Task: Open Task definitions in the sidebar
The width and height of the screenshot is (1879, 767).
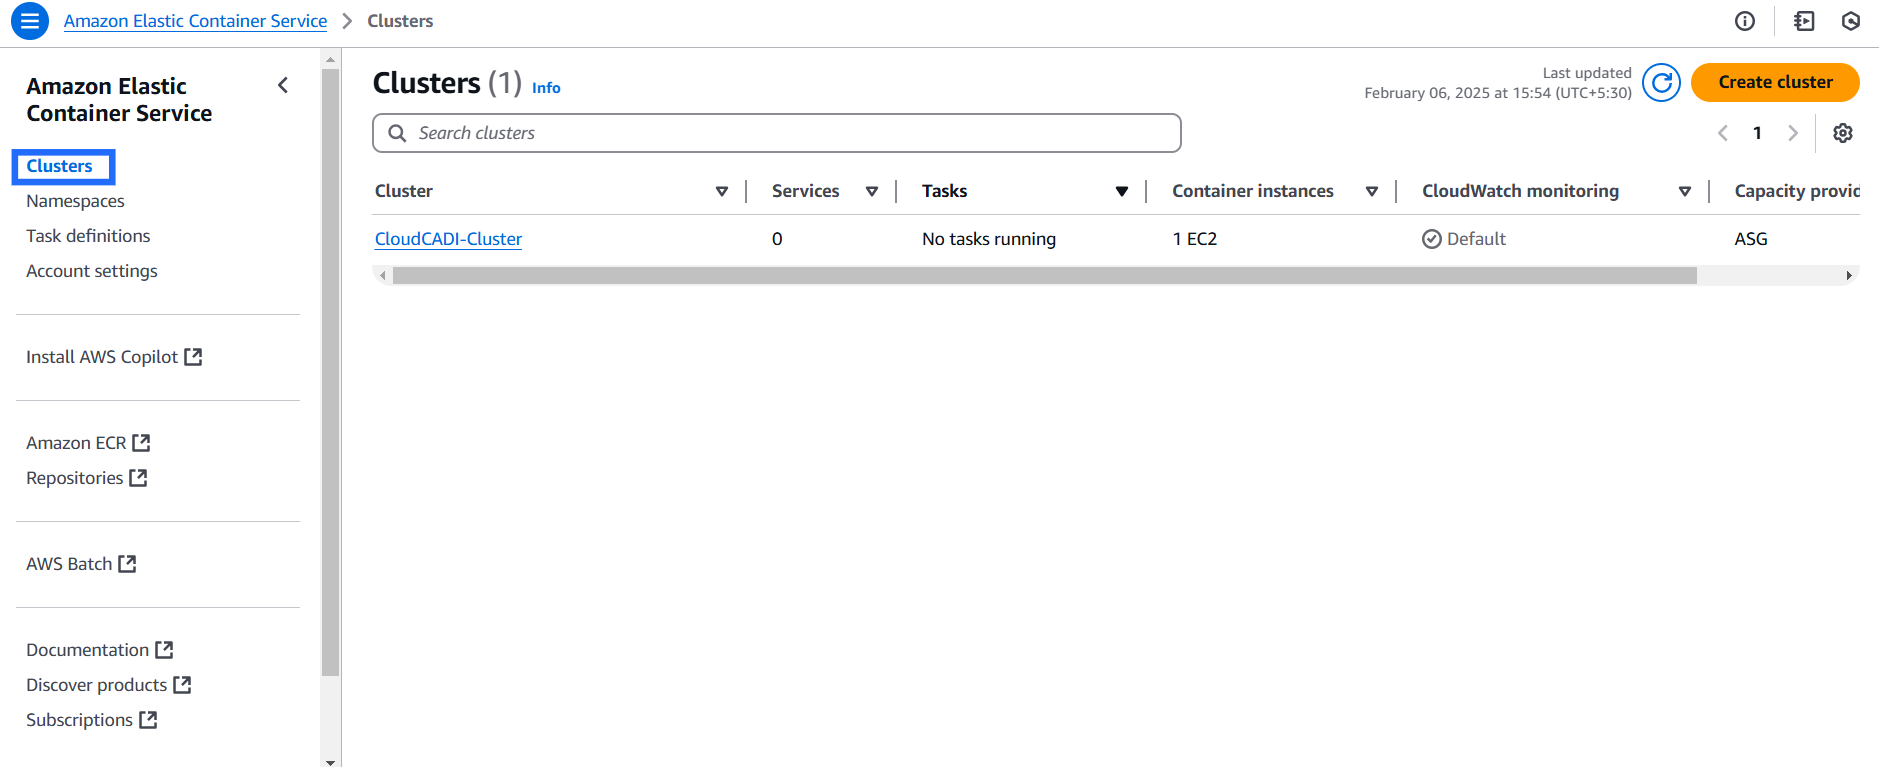Action: [88, 236]
